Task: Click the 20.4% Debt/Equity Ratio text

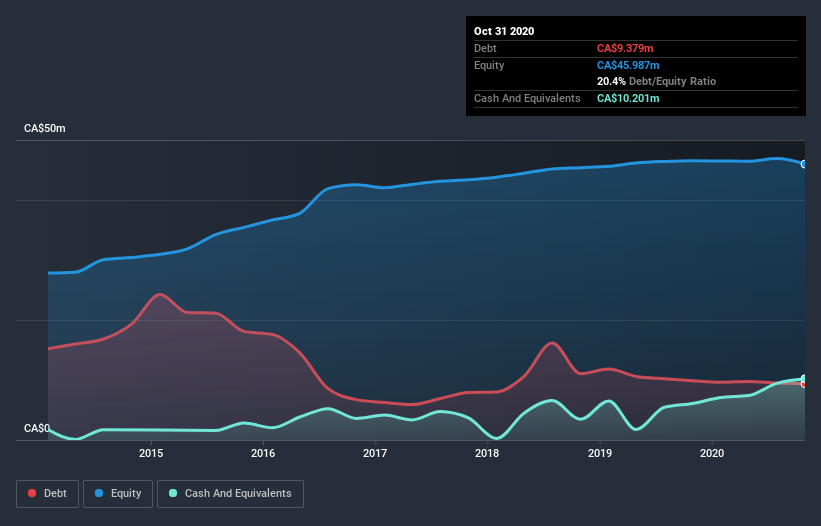Action: pos(657,81)
